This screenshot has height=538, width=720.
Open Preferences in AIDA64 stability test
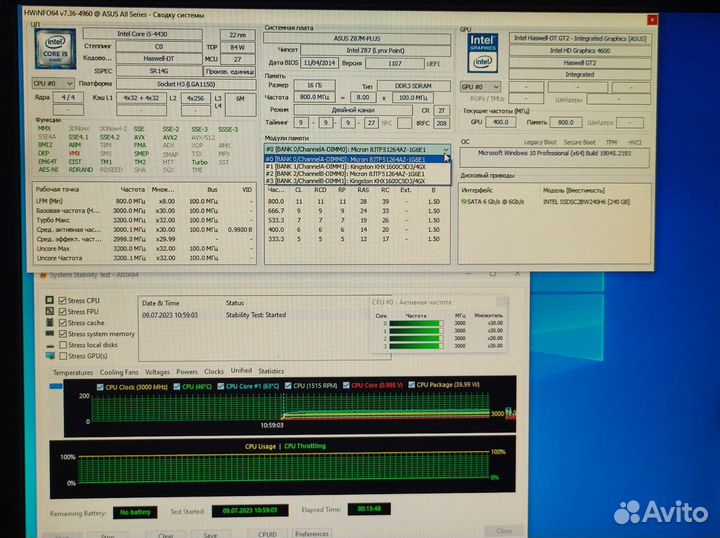pos(312,533)
